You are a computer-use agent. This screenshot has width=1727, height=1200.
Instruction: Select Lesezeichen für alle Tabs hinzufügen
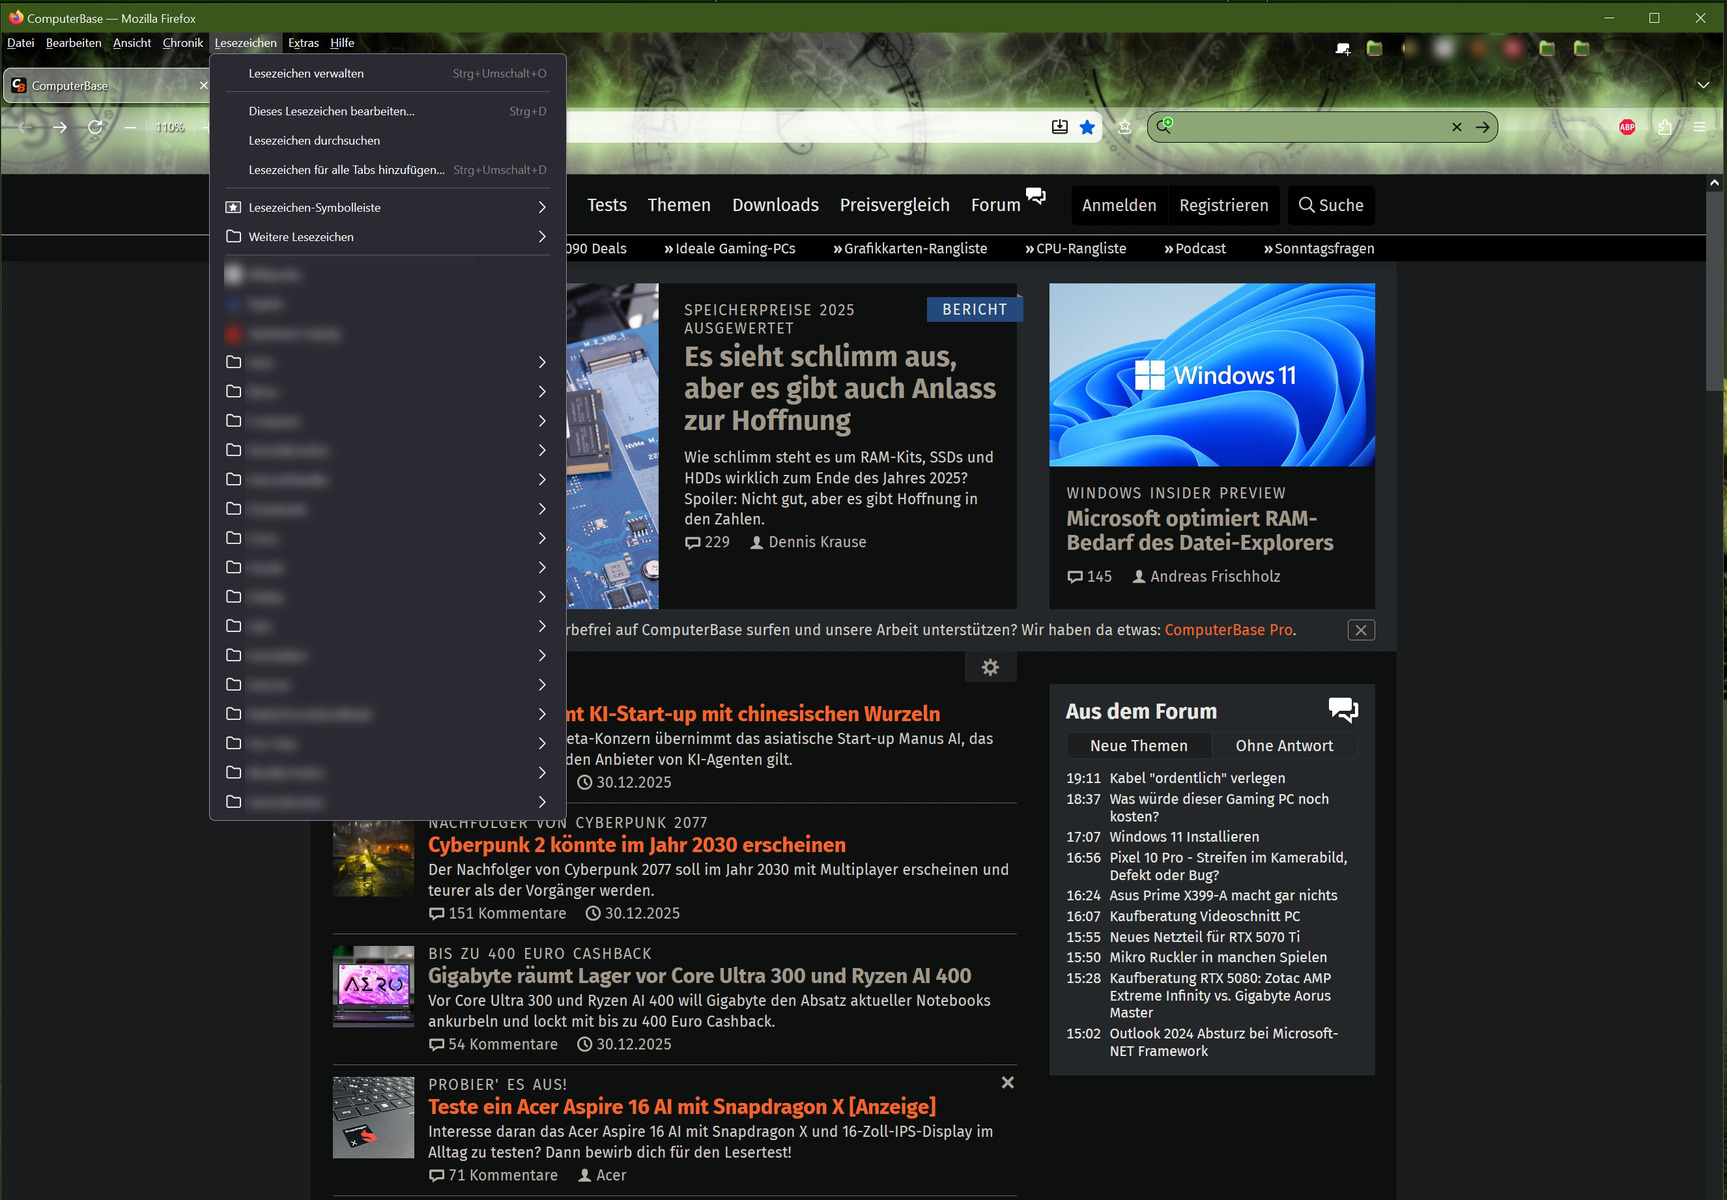[388, 170]
